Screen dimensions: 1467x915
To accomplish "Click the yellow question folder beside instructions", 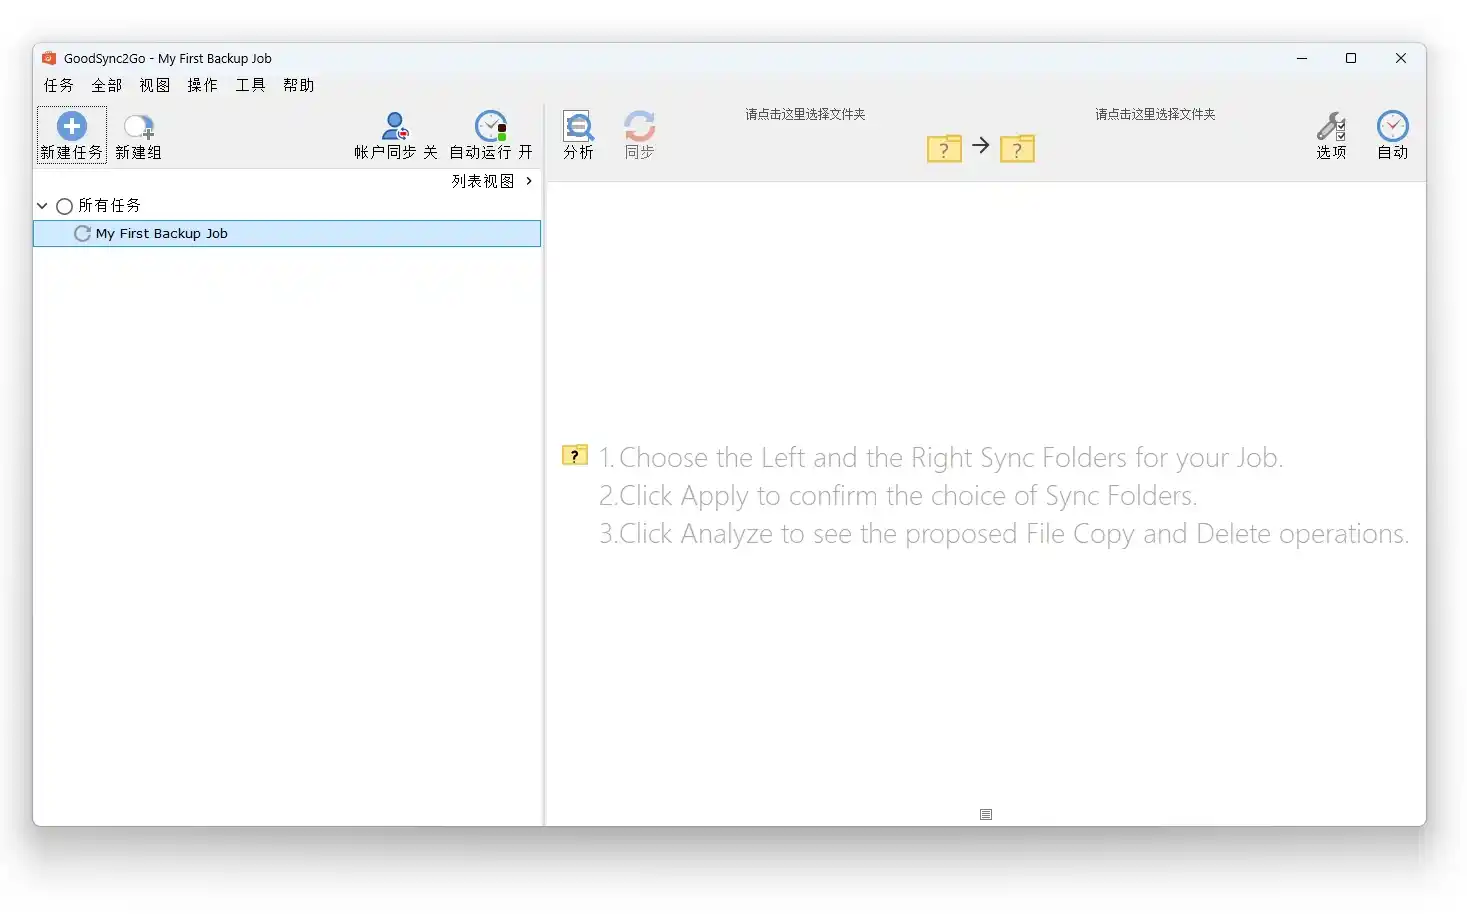I will coord(575,455).
